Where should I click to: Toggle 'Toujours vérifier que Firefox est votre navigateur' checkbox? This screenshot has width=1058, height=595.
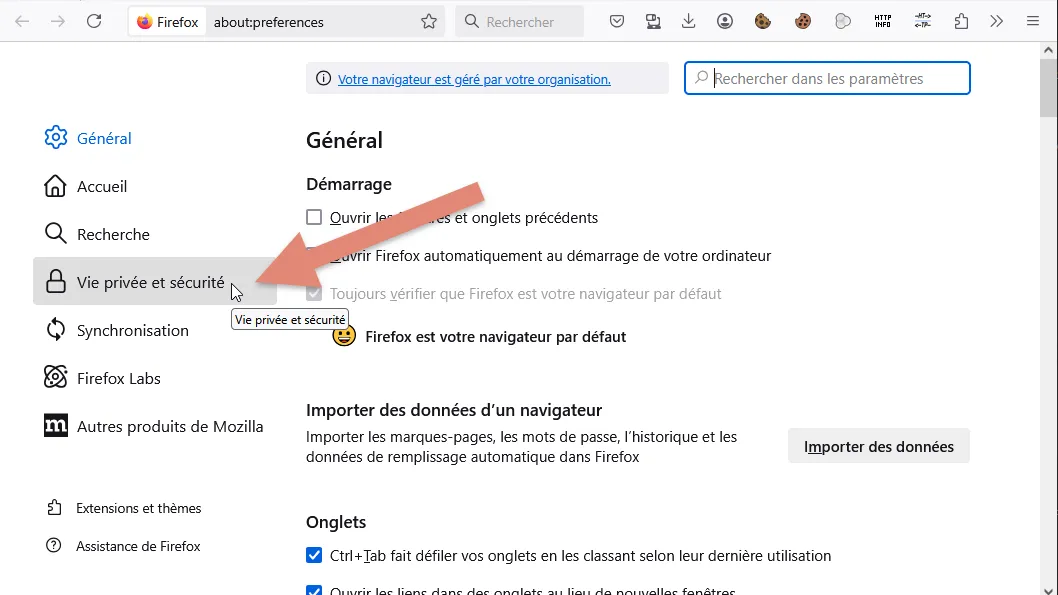tap(314, 293)
